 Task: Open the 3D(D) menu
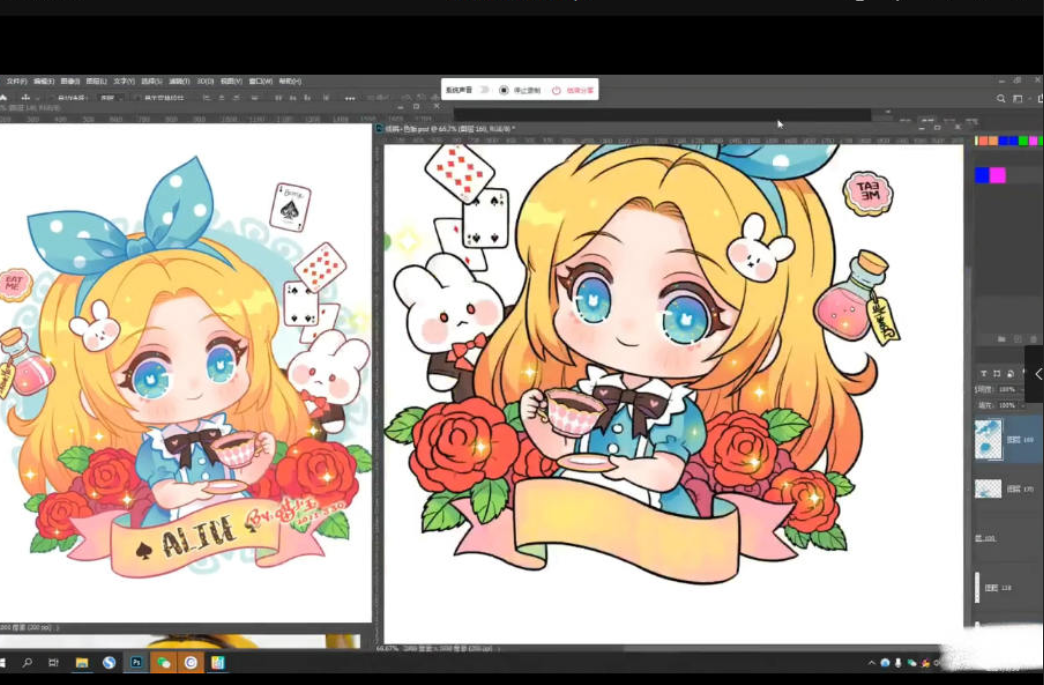(x=205, y=81)
